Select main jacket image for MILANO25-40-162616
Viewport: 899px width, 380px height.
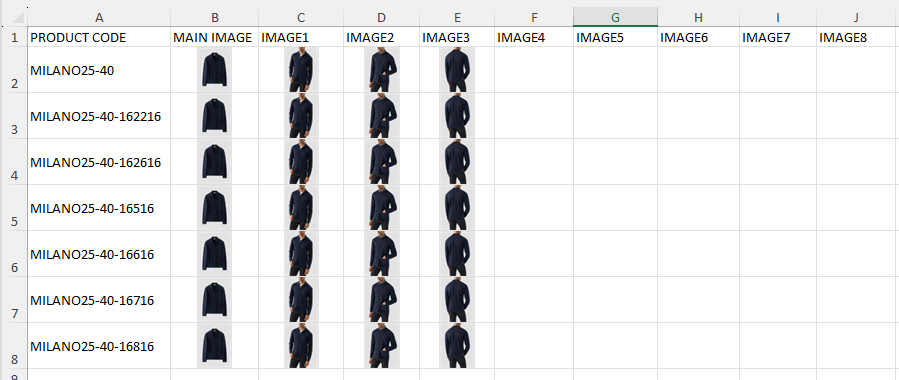click(214, 162)
